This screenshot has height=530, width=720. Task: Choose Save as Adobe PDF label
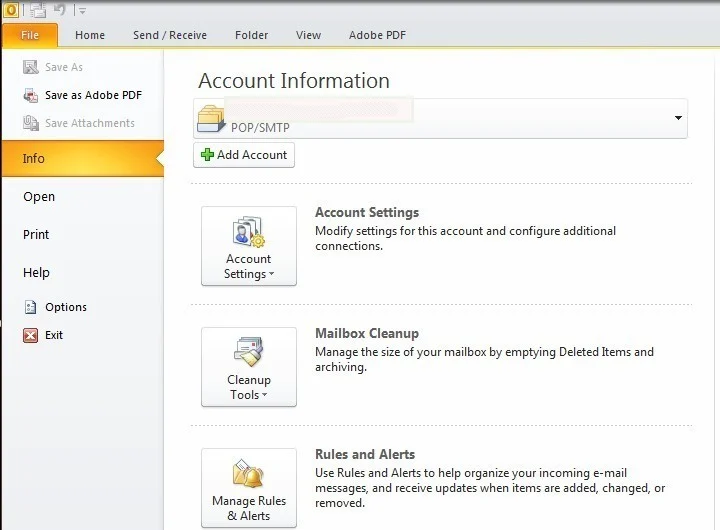tap(94, 95)
